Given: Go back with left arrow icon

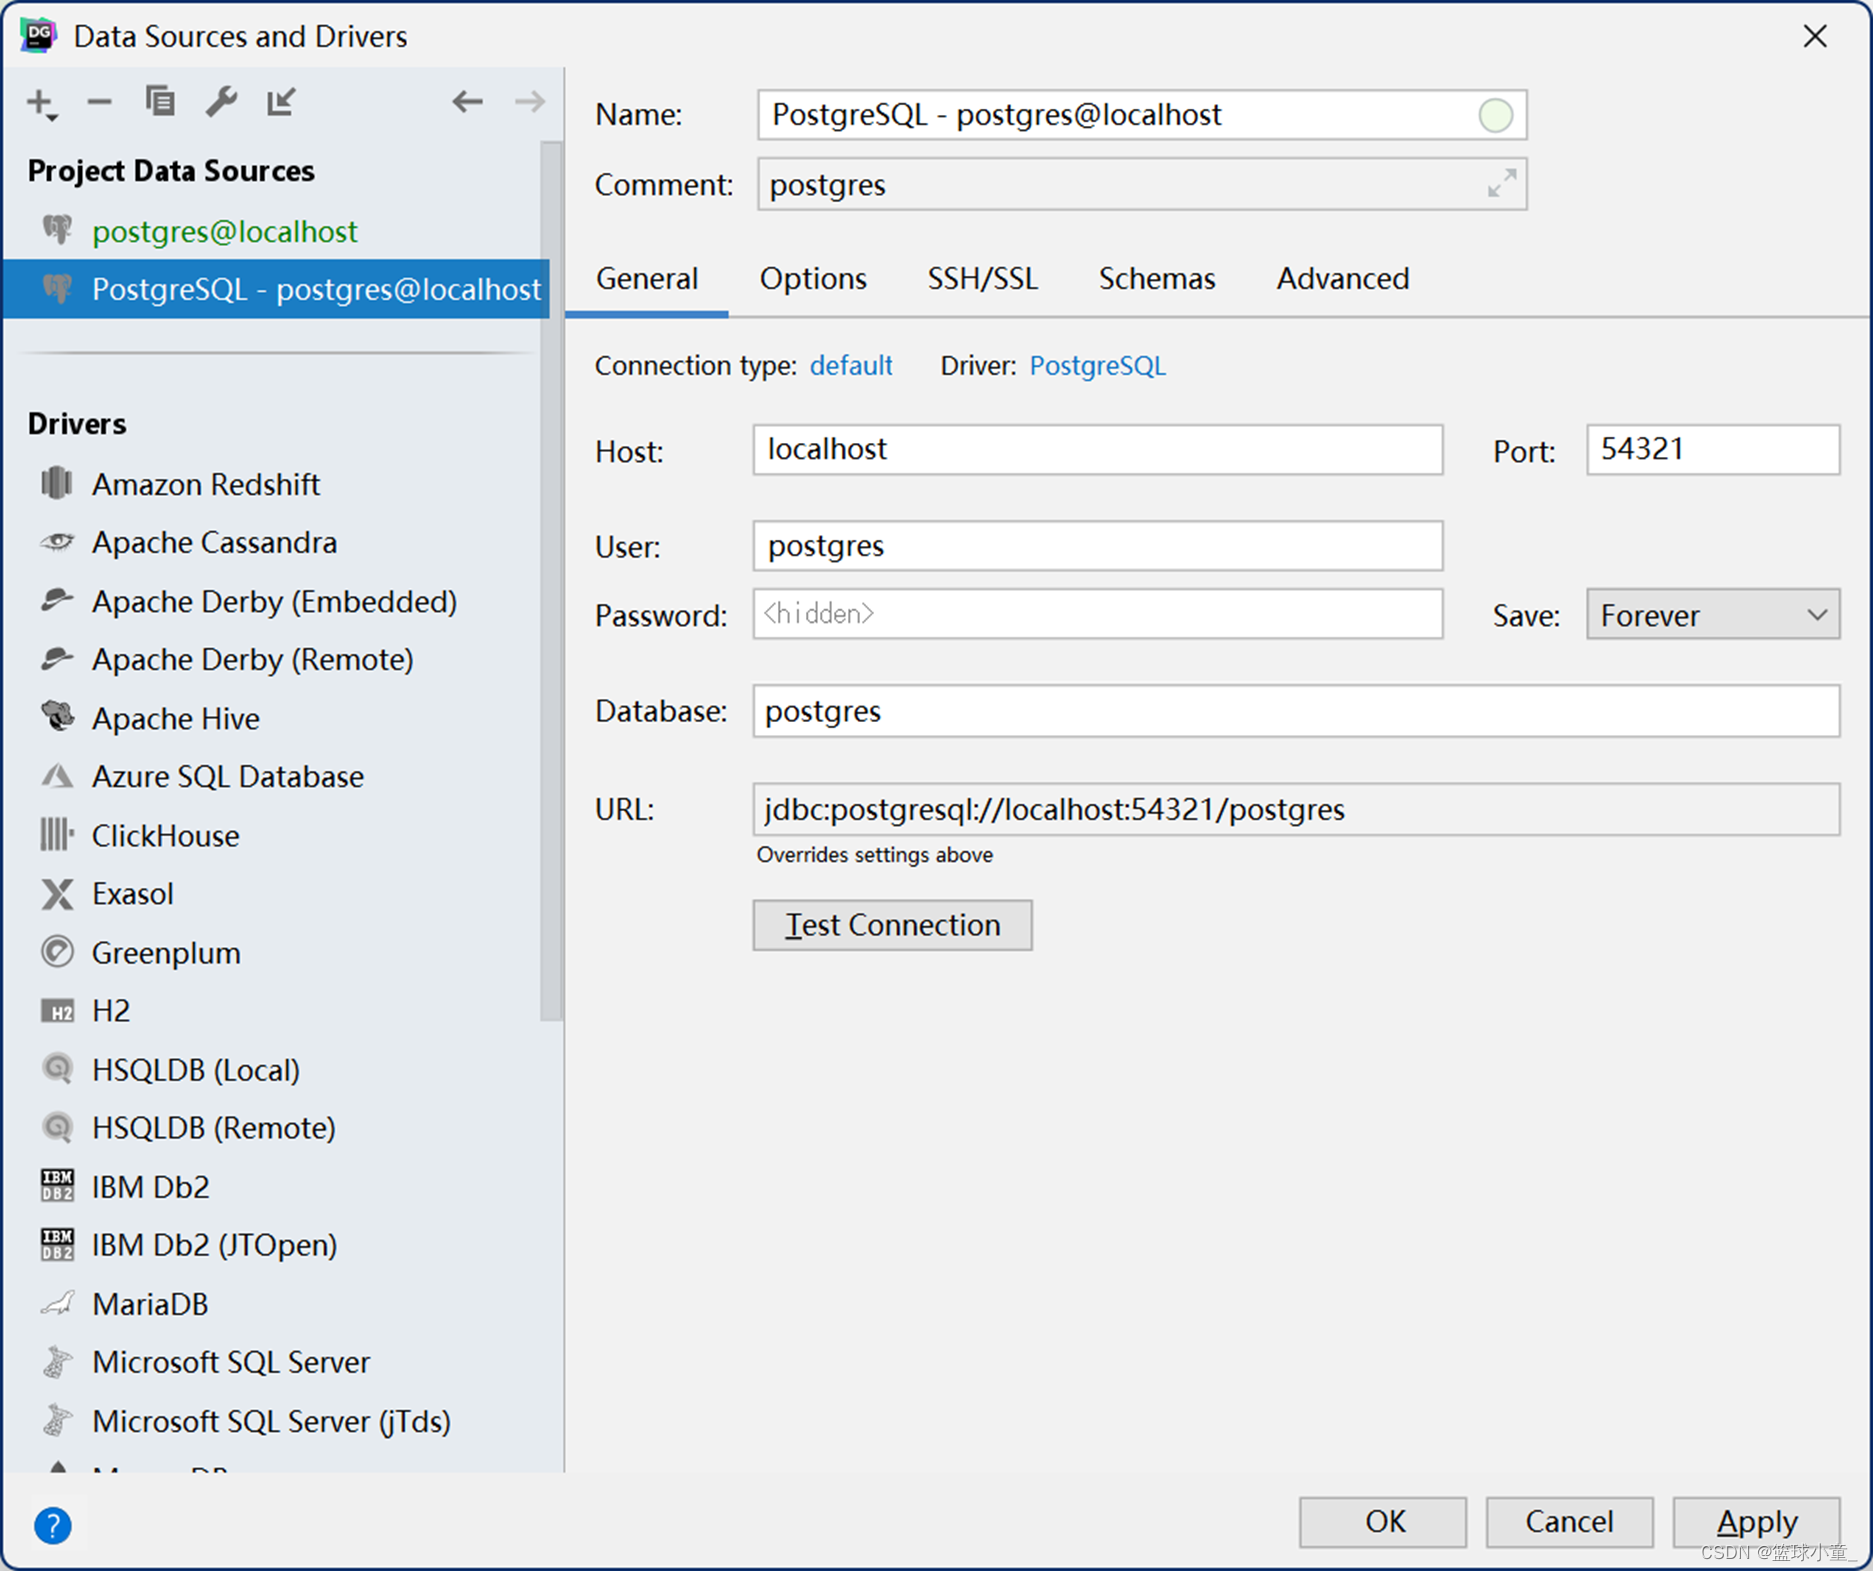Looking at the screenshot, I should 467,101.
